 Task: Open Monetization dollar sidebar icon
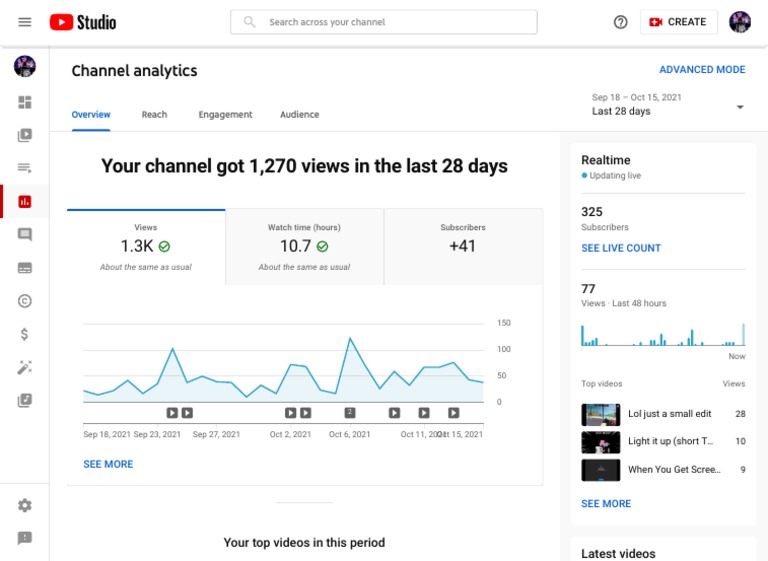(x=24, y=334)
